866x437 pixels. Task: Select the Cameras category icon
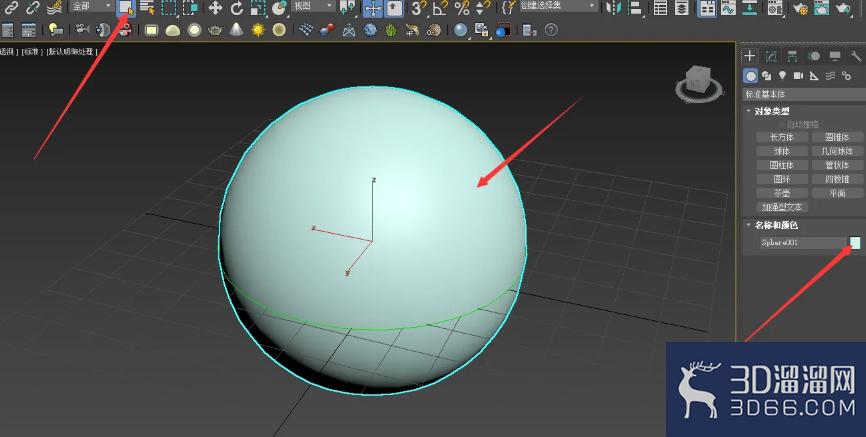tap(798, 76)
